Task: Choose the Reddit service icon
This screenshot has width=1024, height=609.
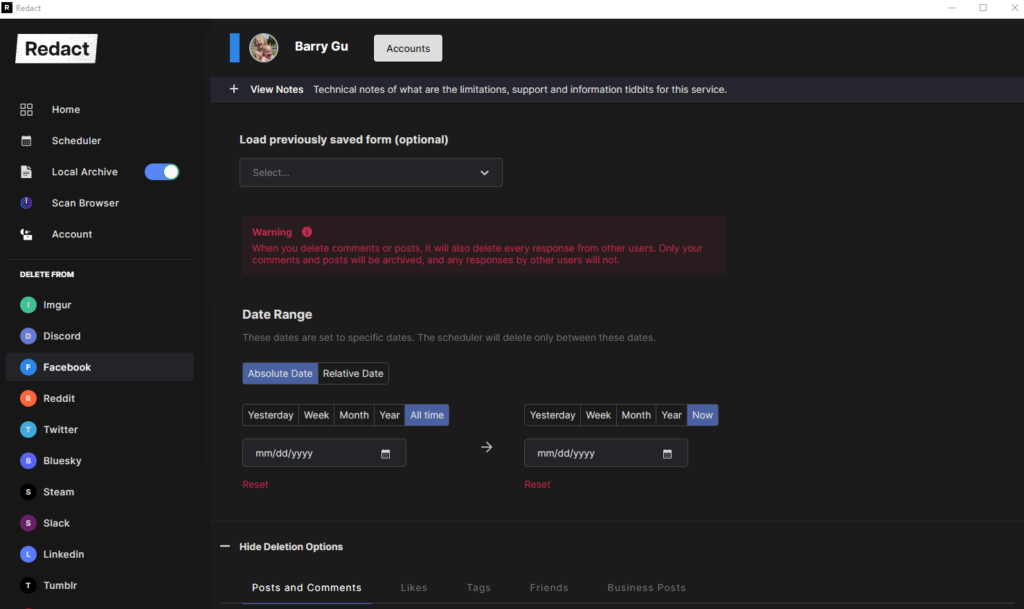Action: click(28, 398)
